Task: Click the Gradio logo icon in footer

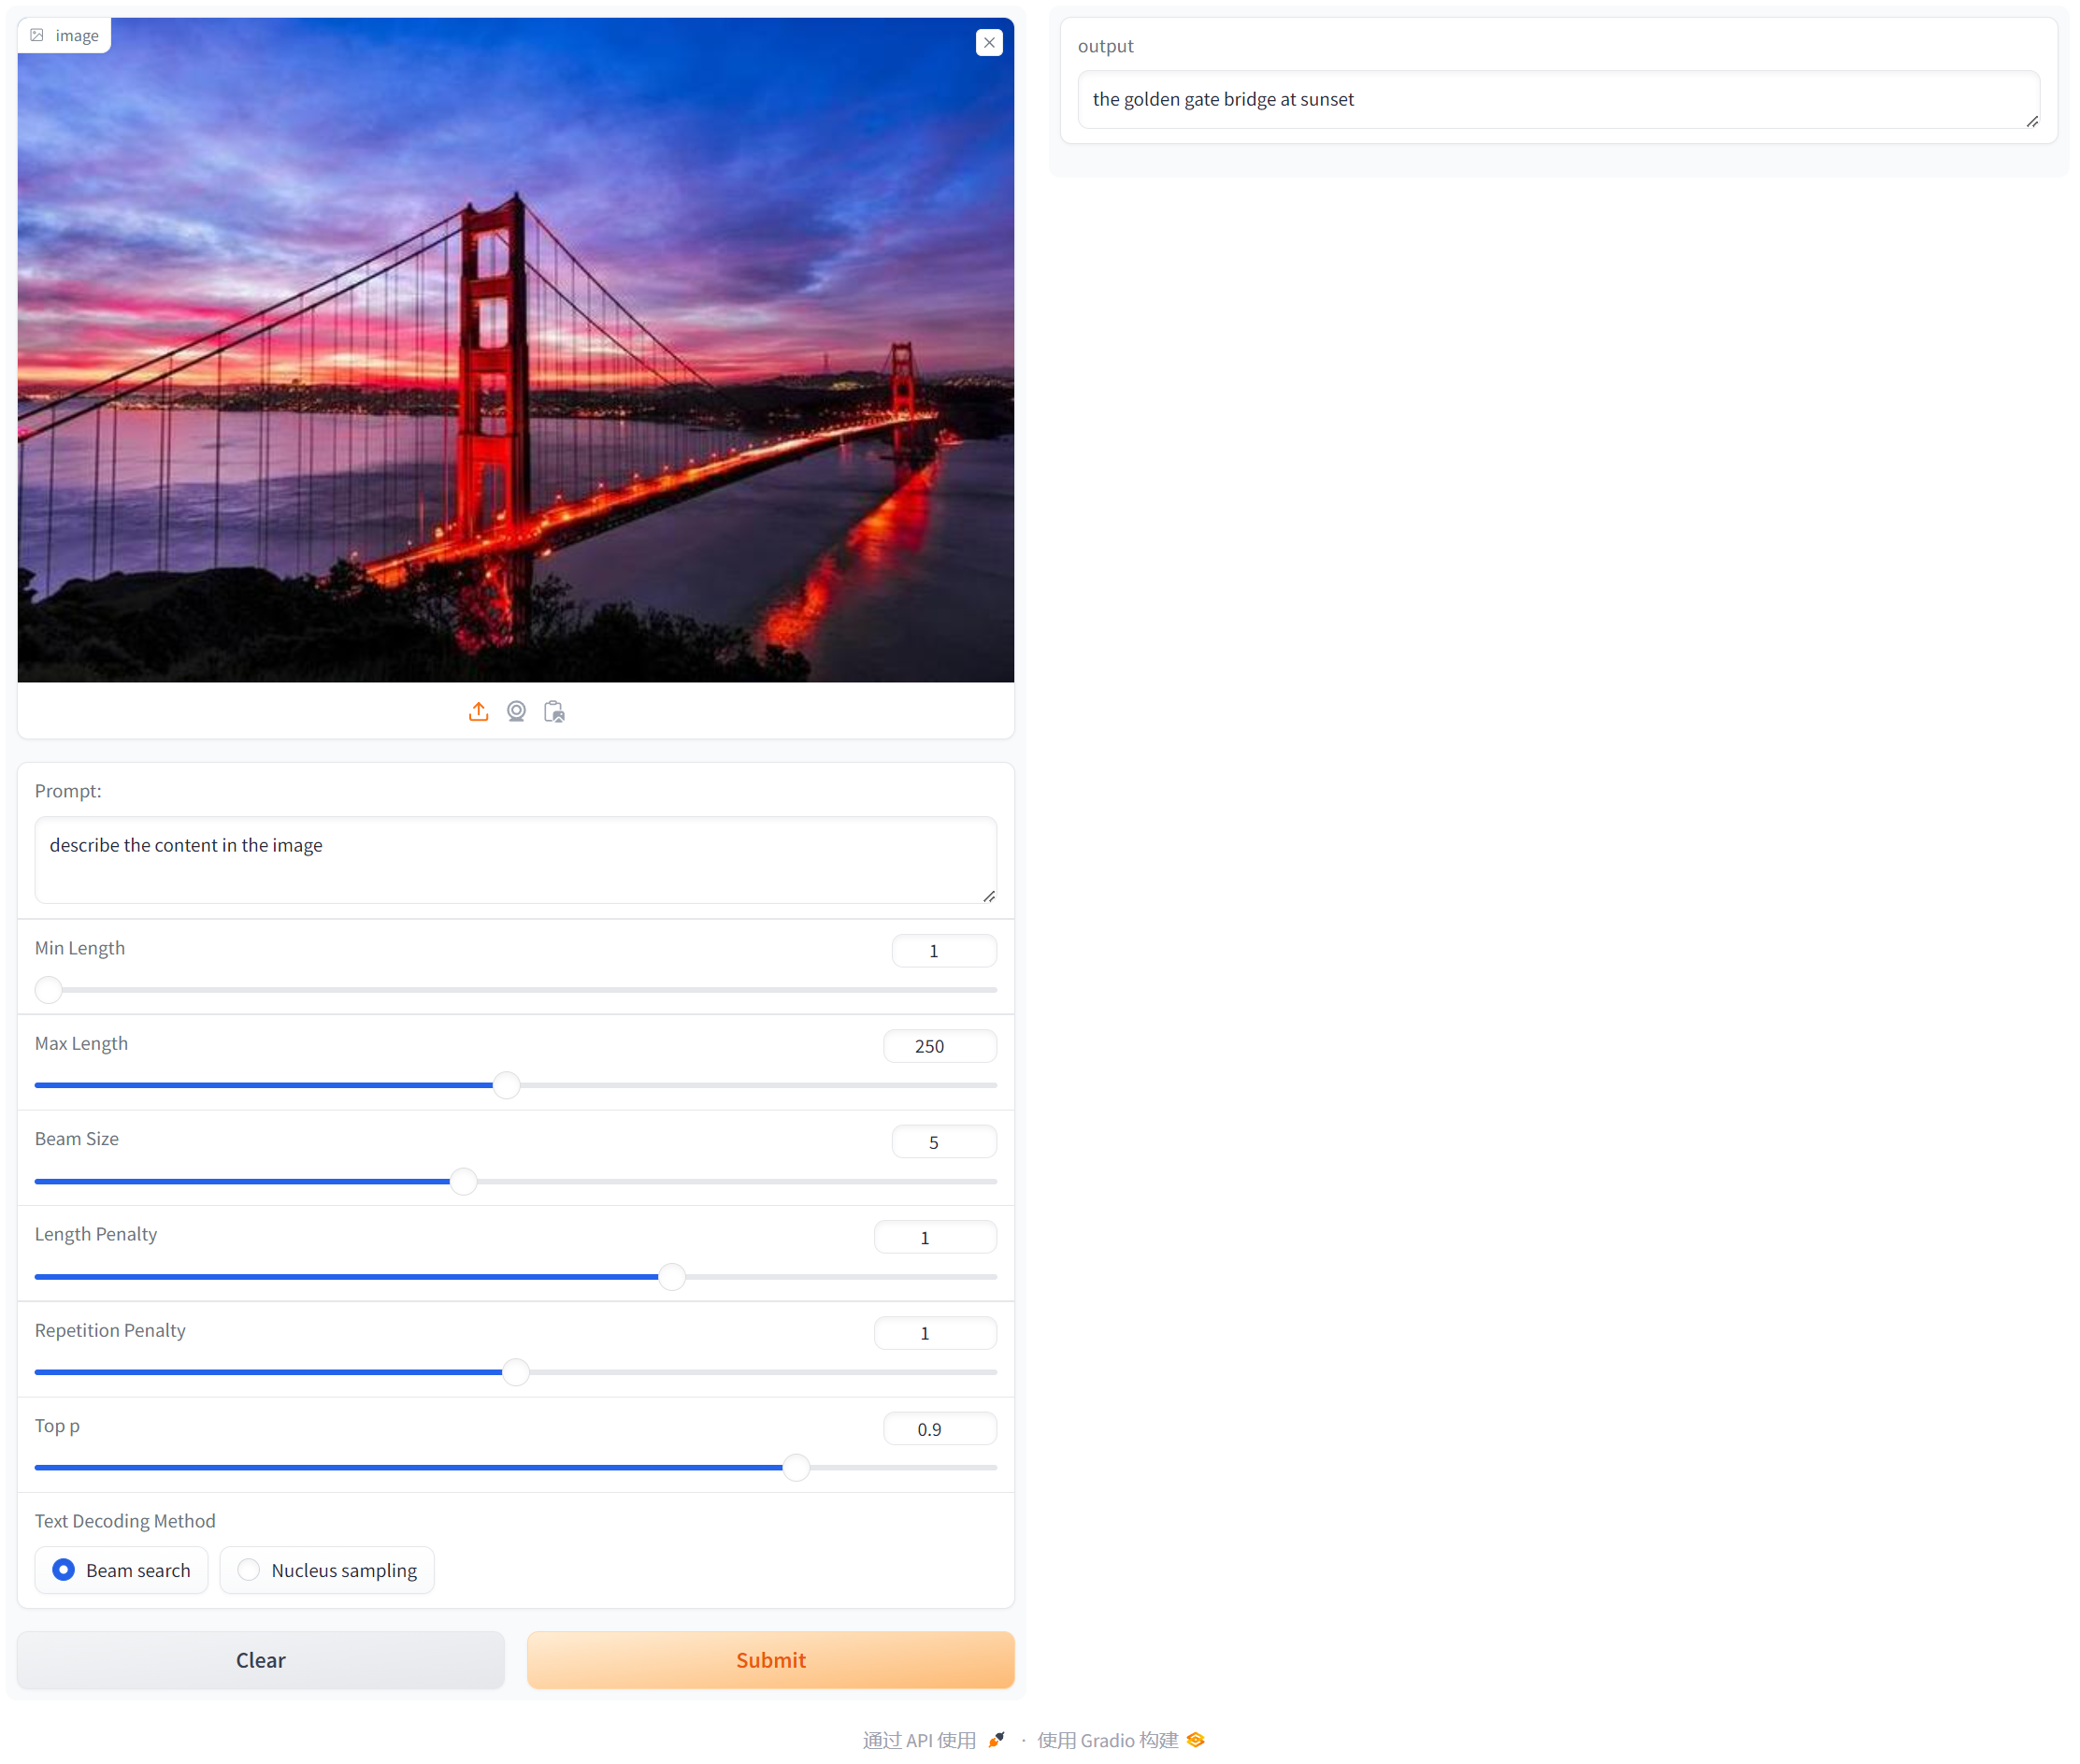Action: point(1196,1740)
